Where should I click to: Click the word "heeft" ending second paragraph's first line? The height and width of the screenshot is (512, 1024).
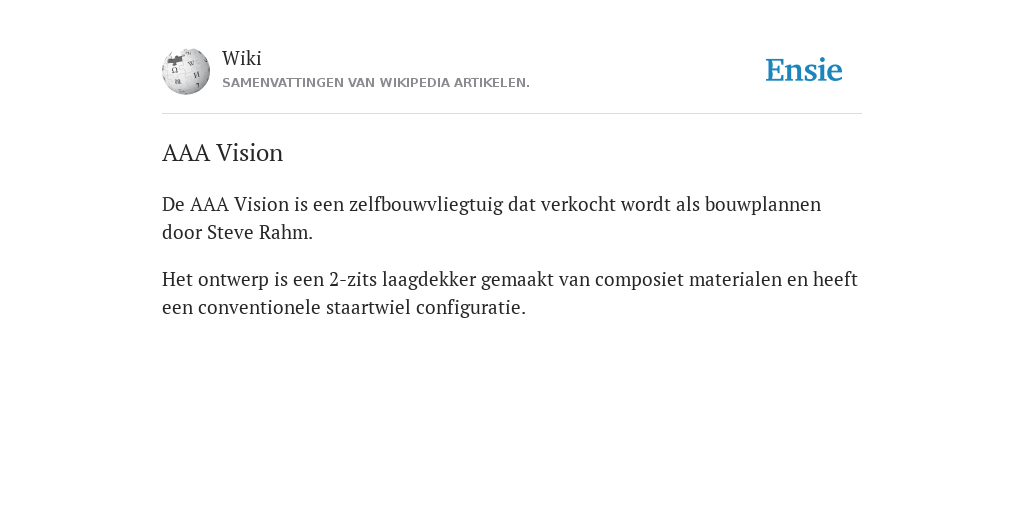click(x=835, y=280)
